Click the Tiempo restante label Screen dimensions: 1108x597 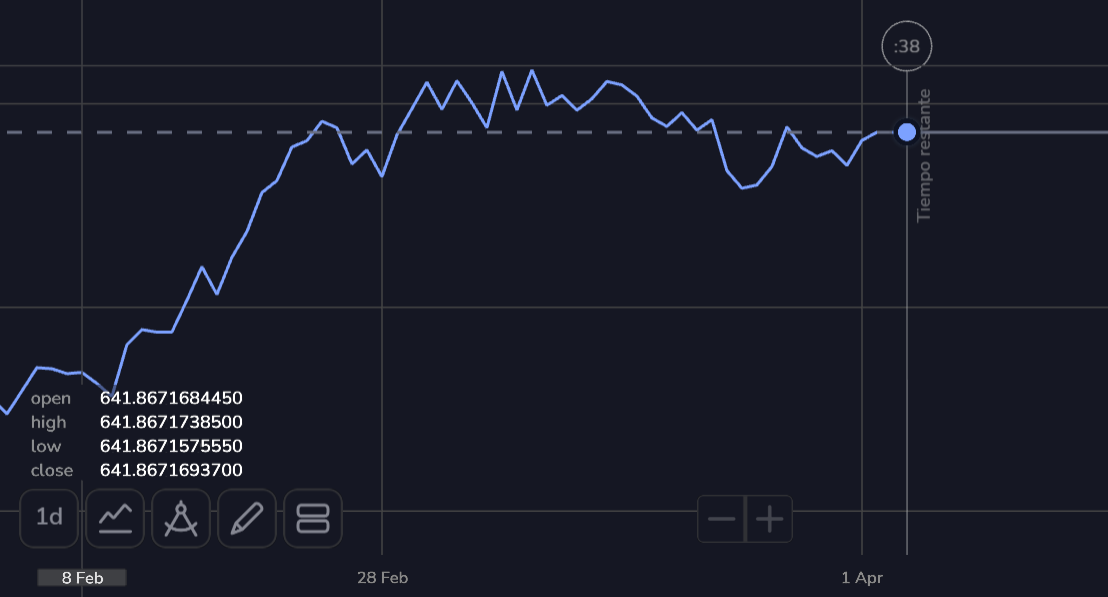pos(923,155)
